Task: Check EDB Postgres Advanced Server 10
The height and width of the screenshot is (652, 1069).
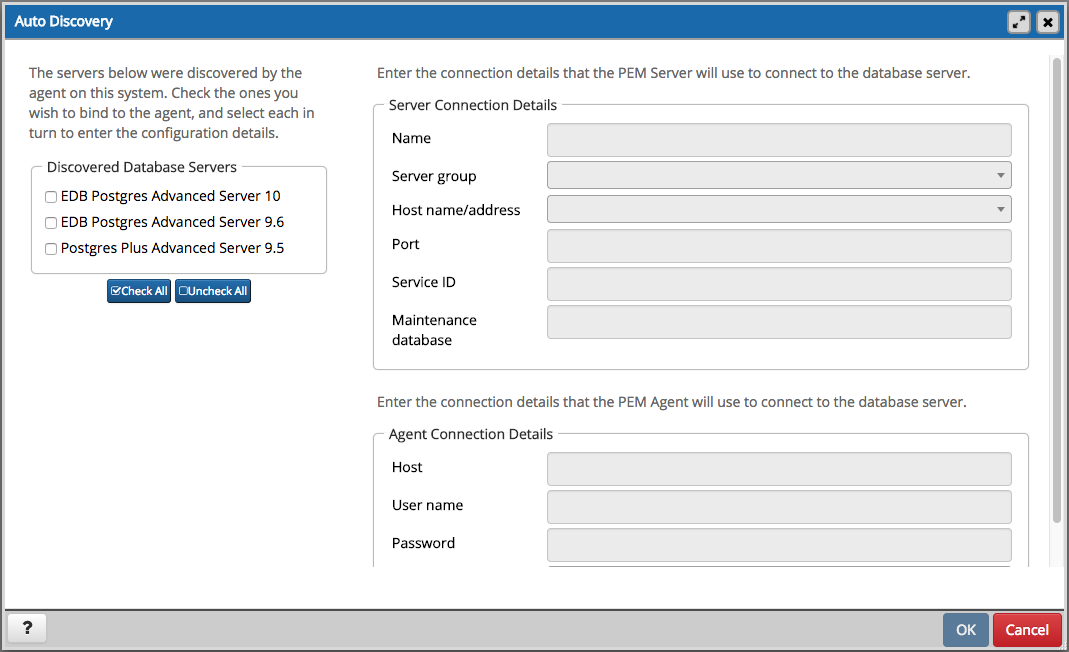Action: pyautogui.click(x=51, y=197)
